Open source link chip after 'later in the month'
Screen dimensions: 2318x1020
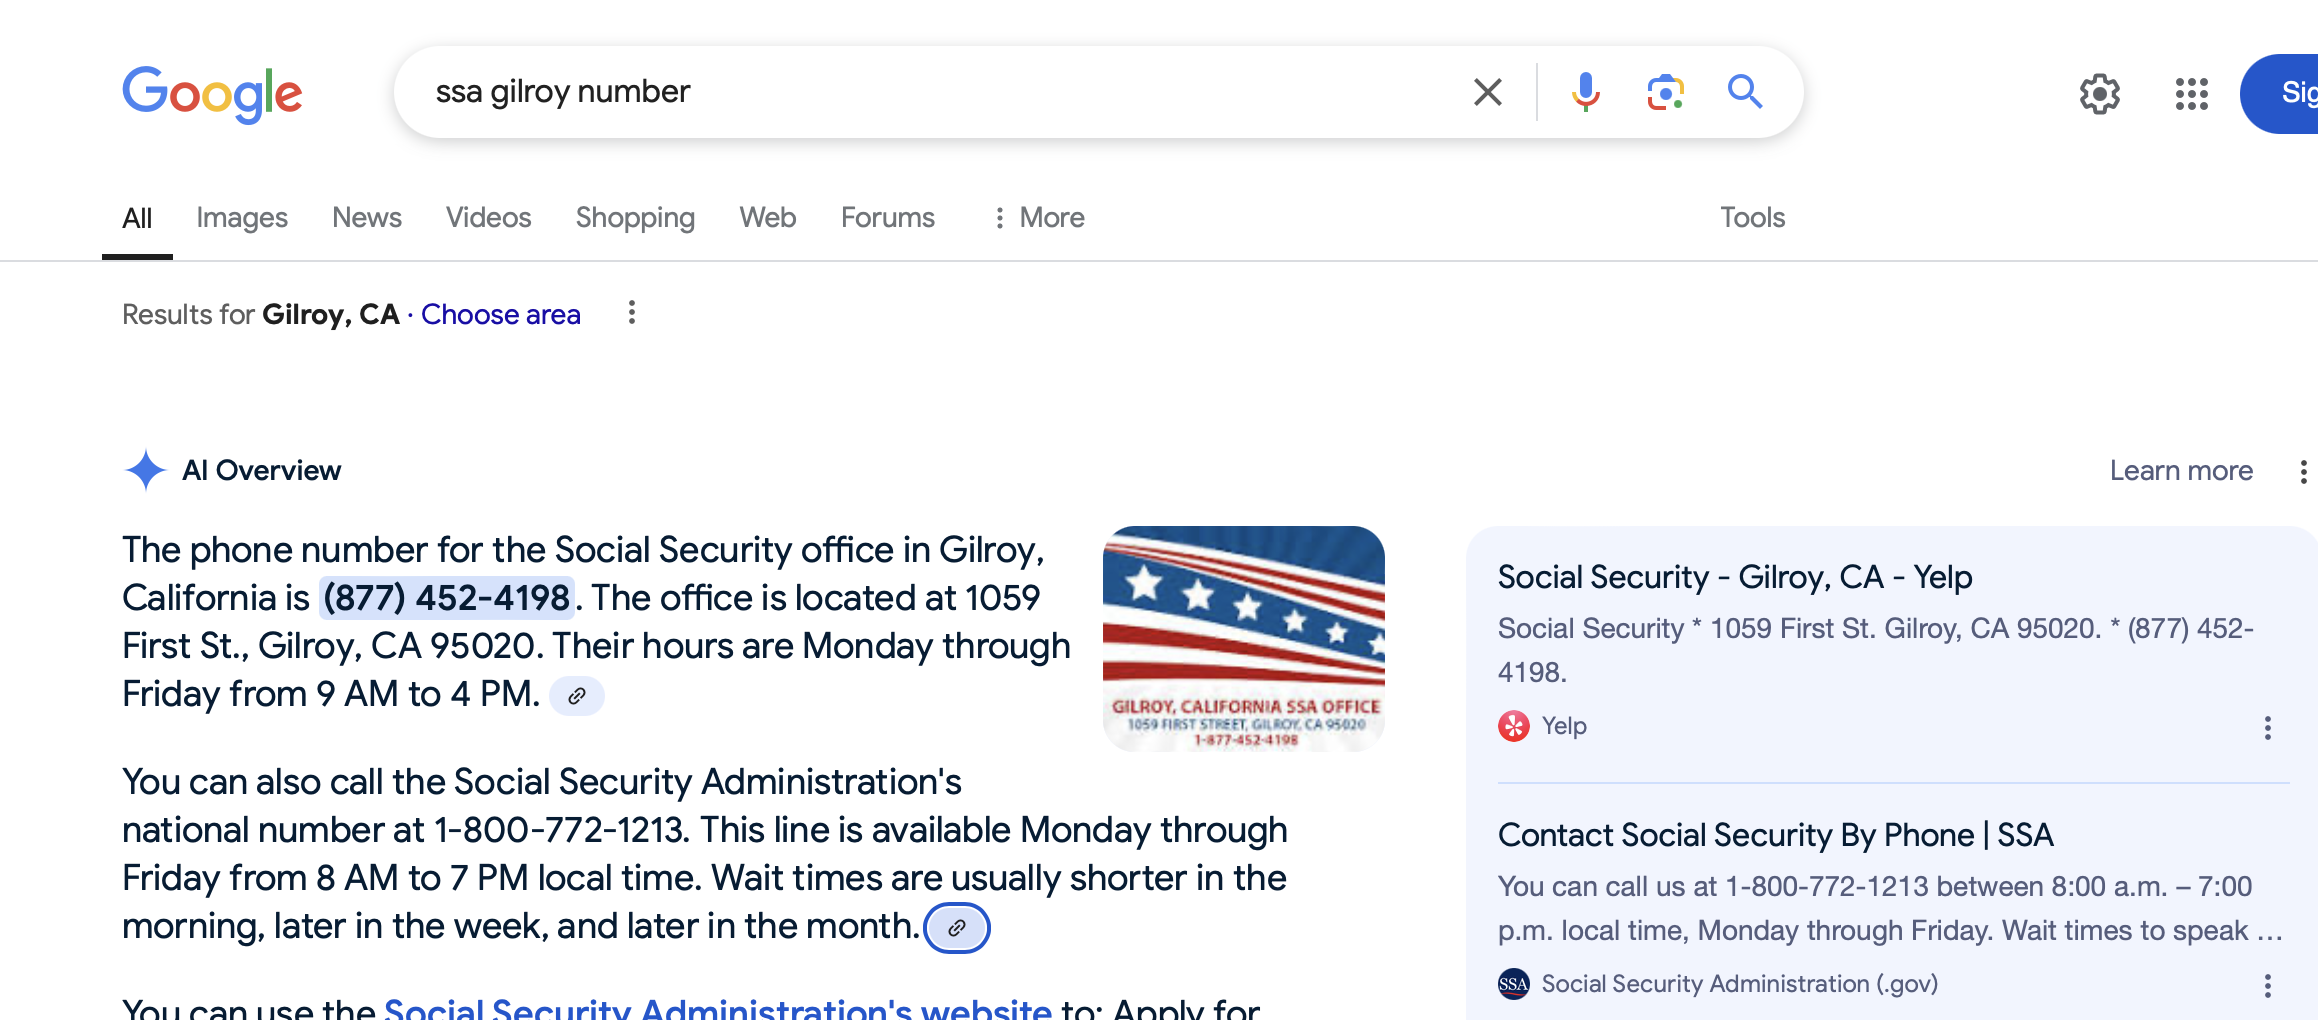957,928
